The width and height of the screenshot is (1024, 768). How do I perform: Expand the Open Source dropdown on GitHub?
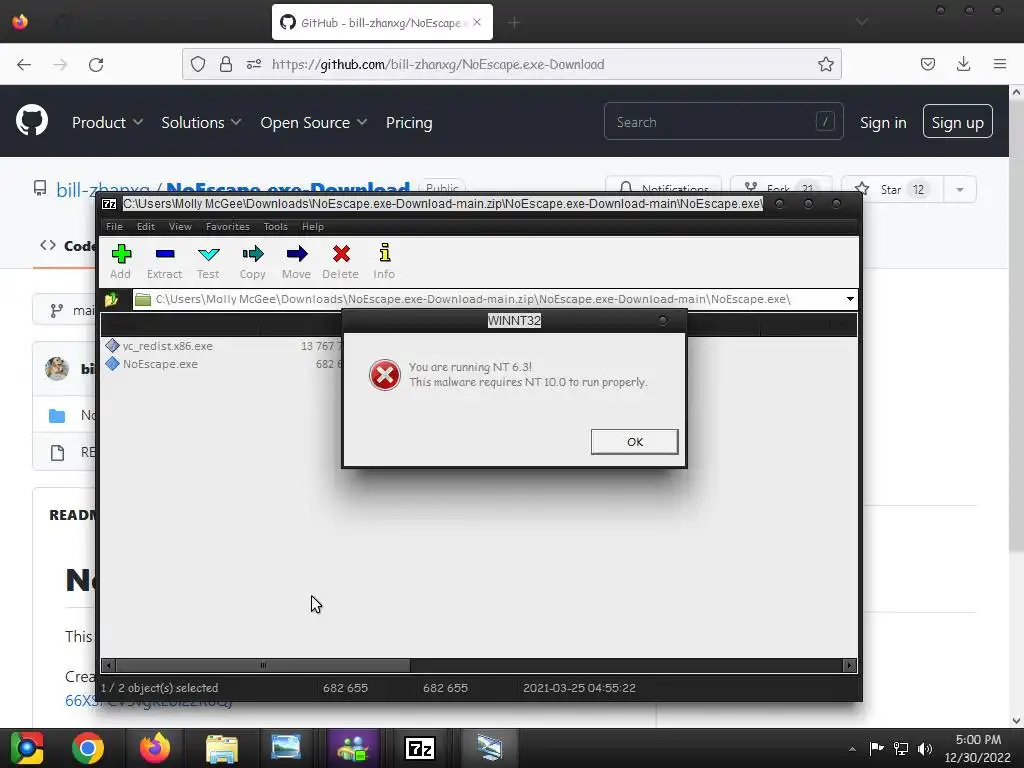click(313, 123)
